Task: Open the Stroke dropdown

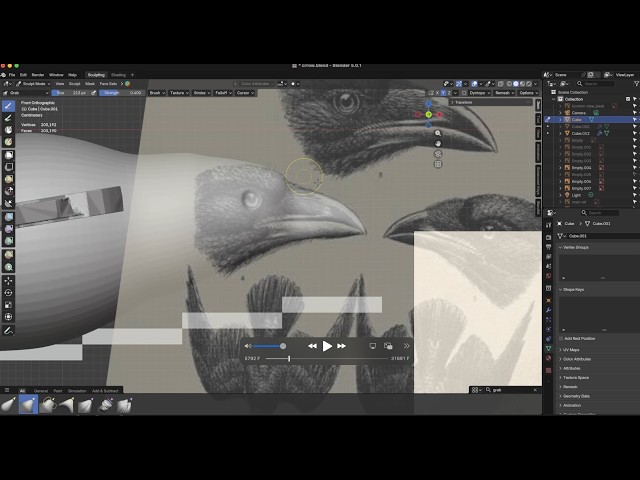Action: (202, 93)
